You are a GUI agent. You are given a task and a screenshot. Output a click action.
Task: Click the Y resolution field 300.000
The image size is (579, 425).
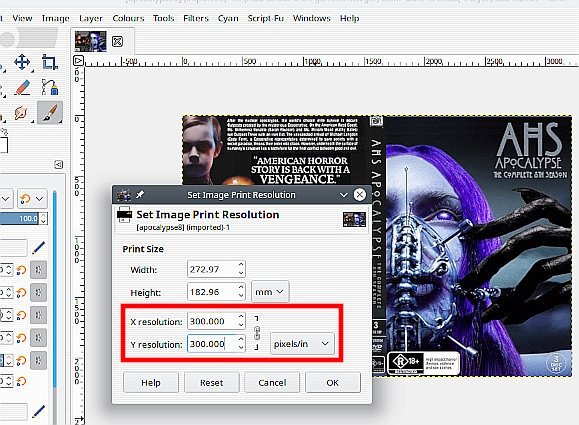[212, 344]
